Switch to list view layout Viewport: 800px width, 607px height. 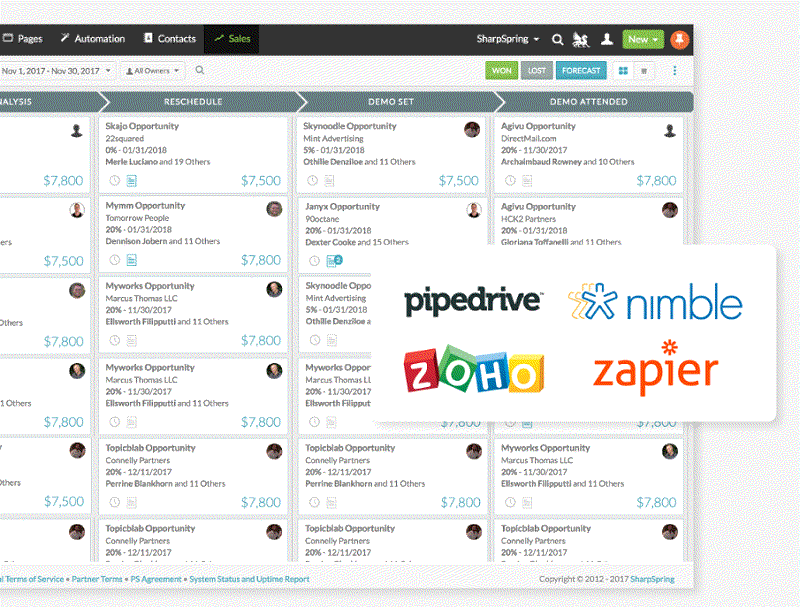(x=645, y=71)
